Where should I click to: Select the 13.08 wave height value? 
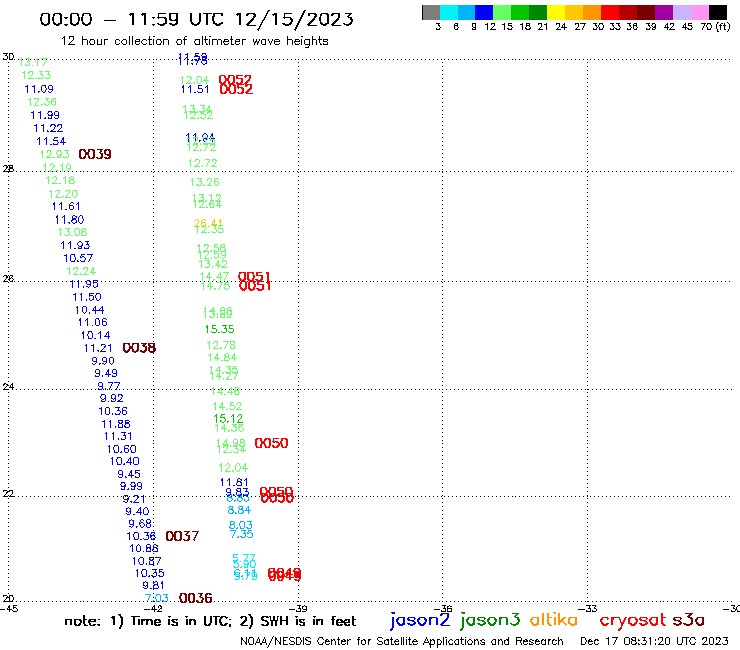72,232
